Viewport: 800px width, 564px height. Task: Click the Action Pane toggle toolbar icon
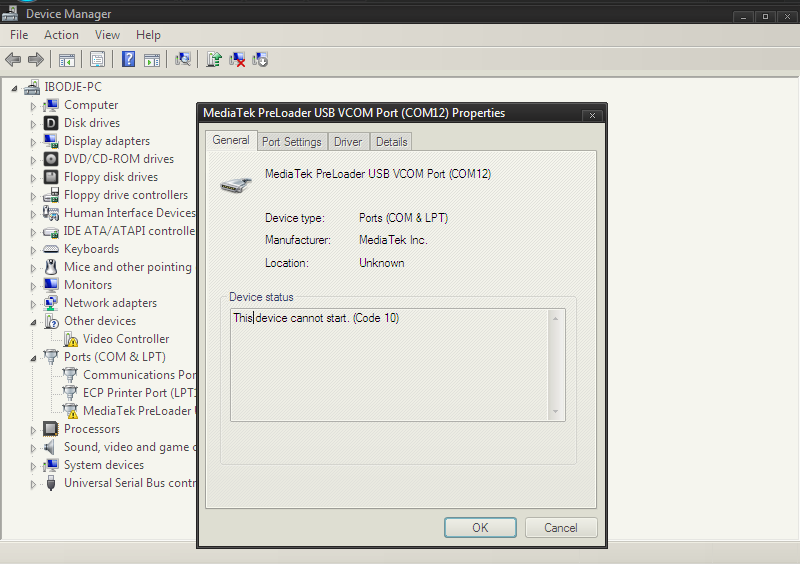(152, 60)
